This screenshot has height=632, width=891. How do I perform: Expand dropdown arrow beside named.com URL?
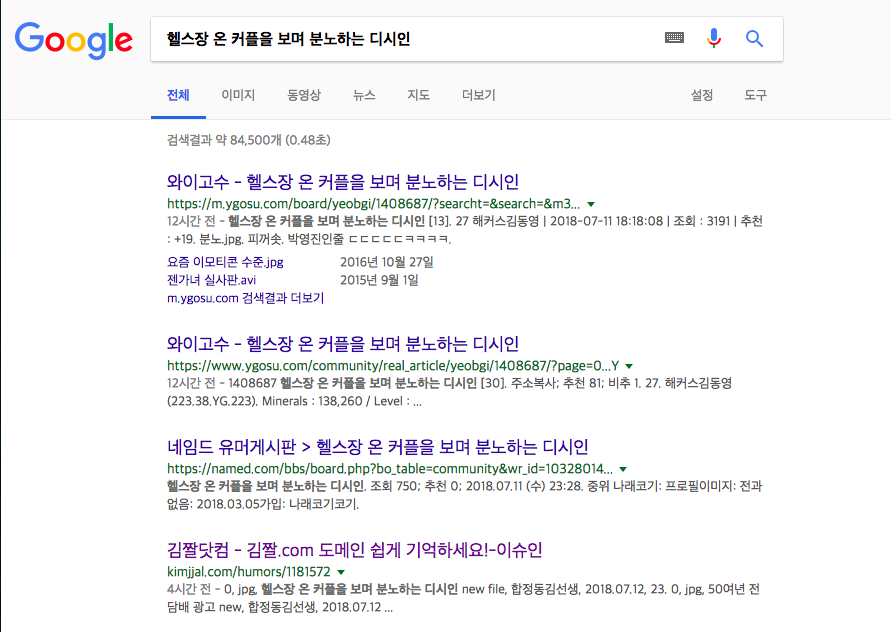click(623, 469)
